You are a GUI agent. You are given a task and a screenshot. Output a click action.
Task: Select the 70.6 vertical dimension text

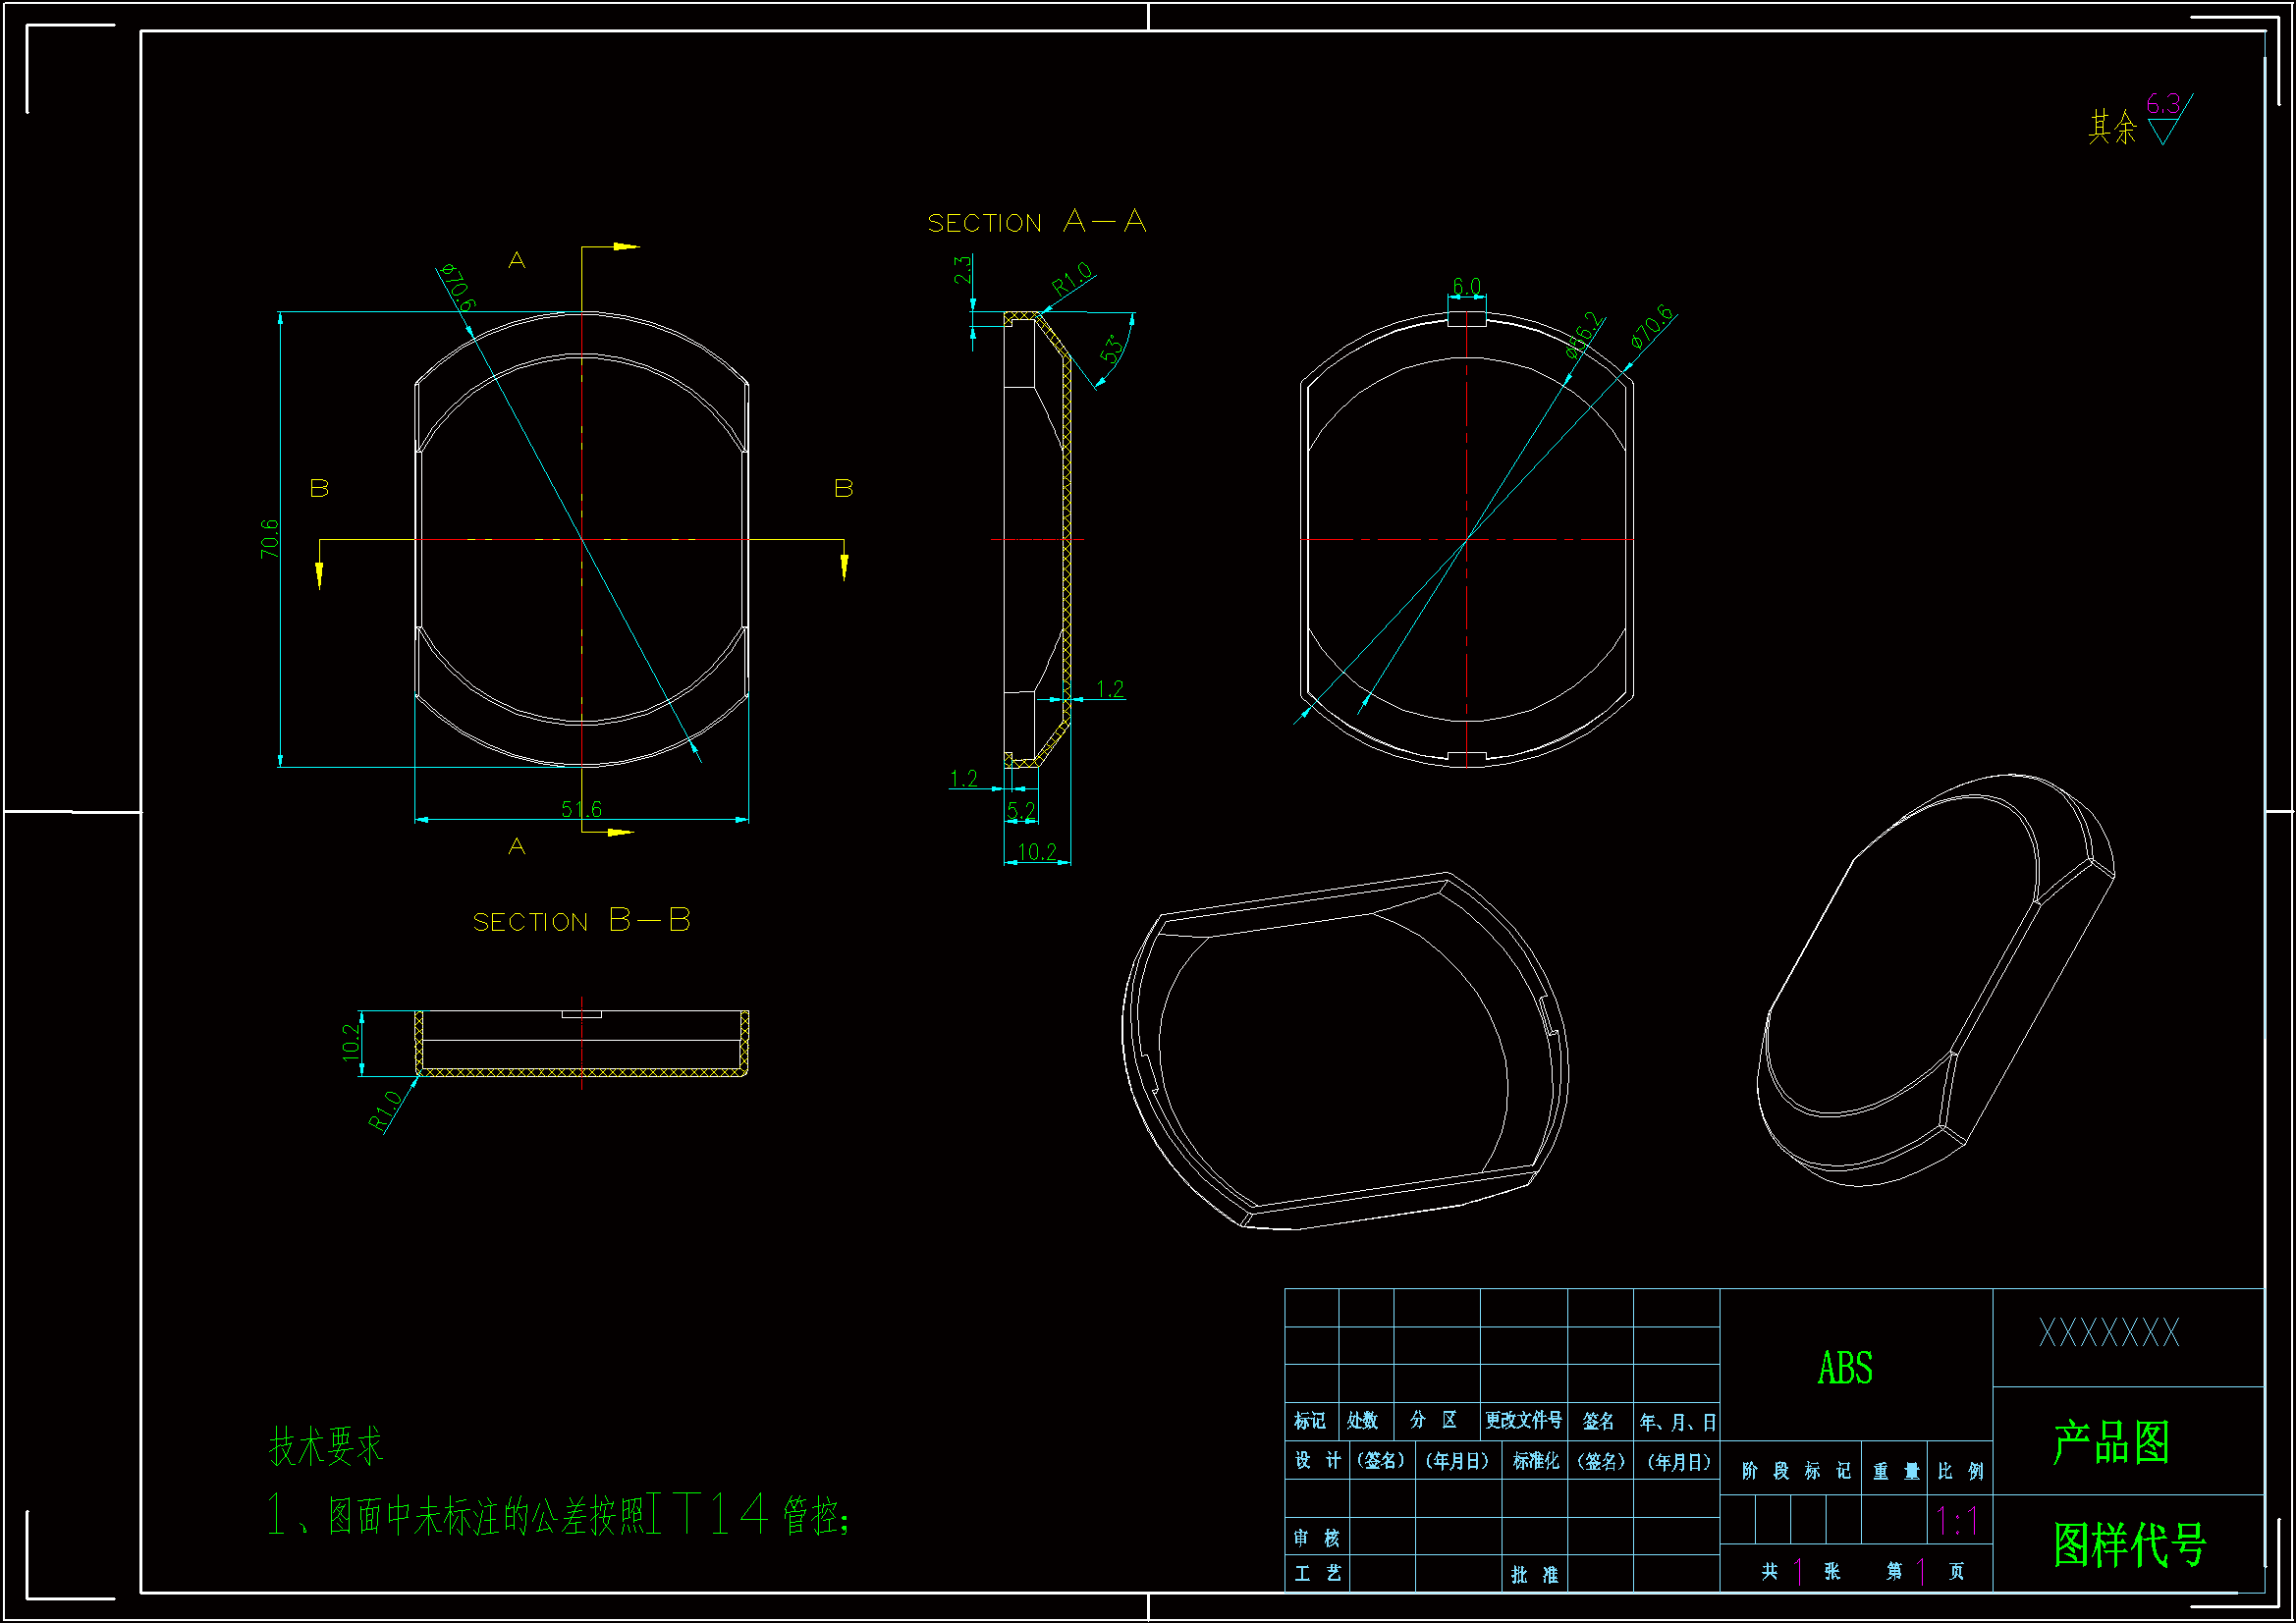pos(269,538)
